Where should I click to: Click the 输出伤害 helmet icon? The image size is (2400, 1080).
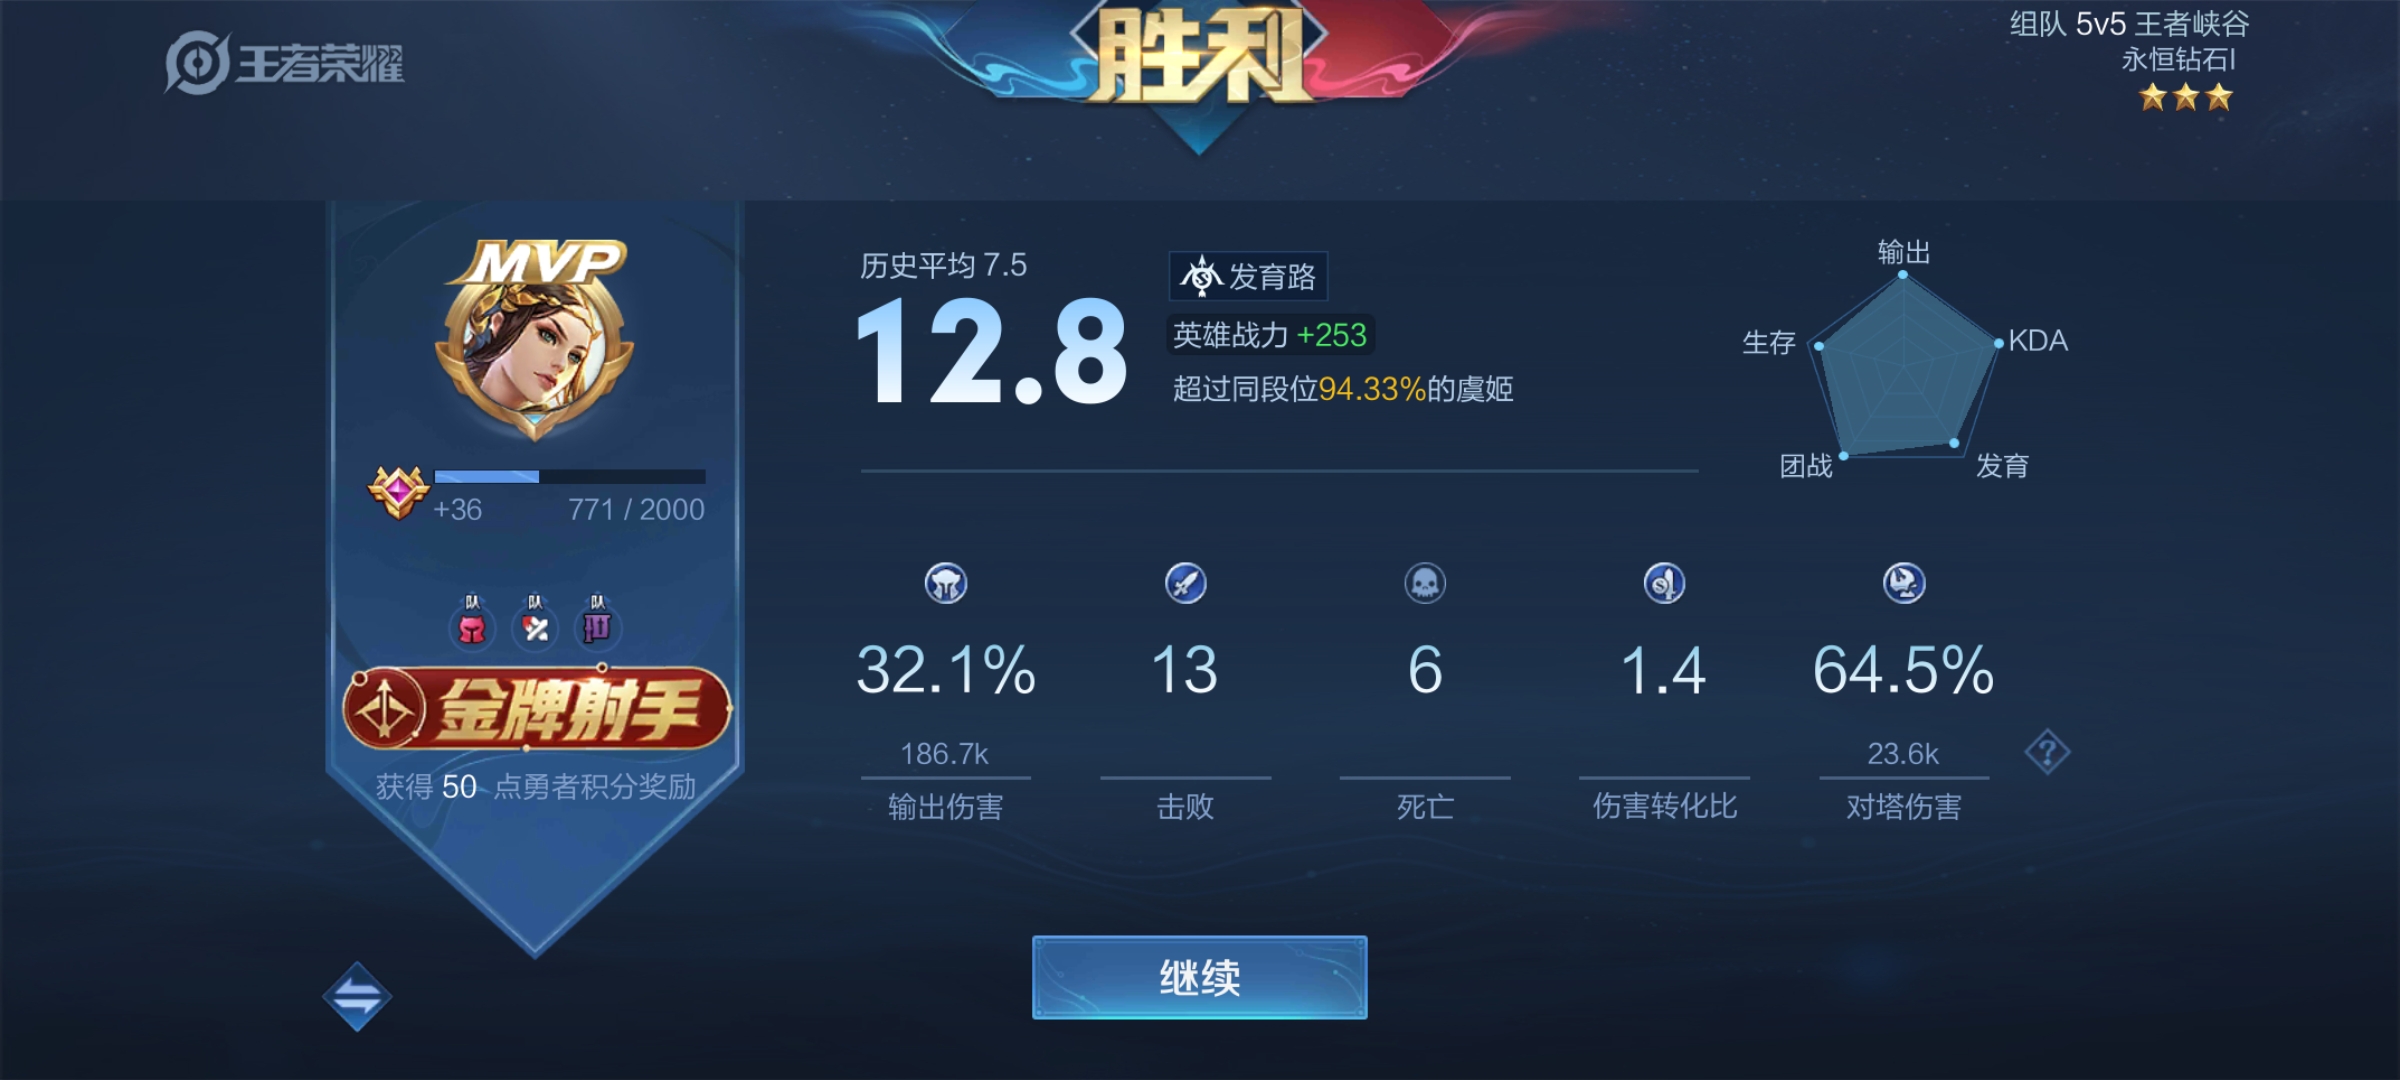tap(946, 583)
